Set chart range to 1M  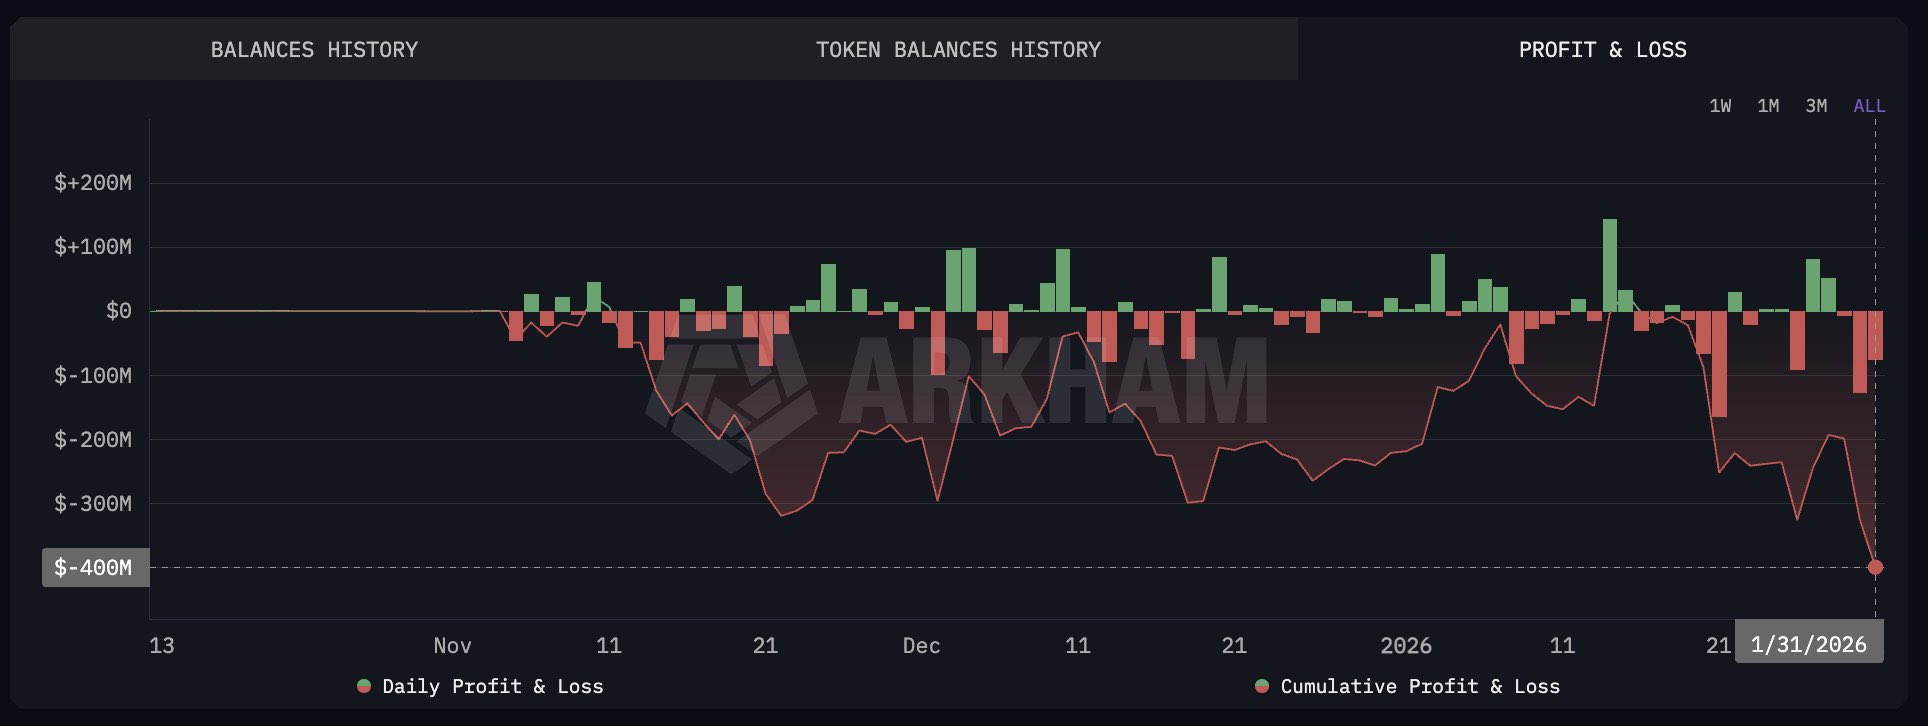1768,106
